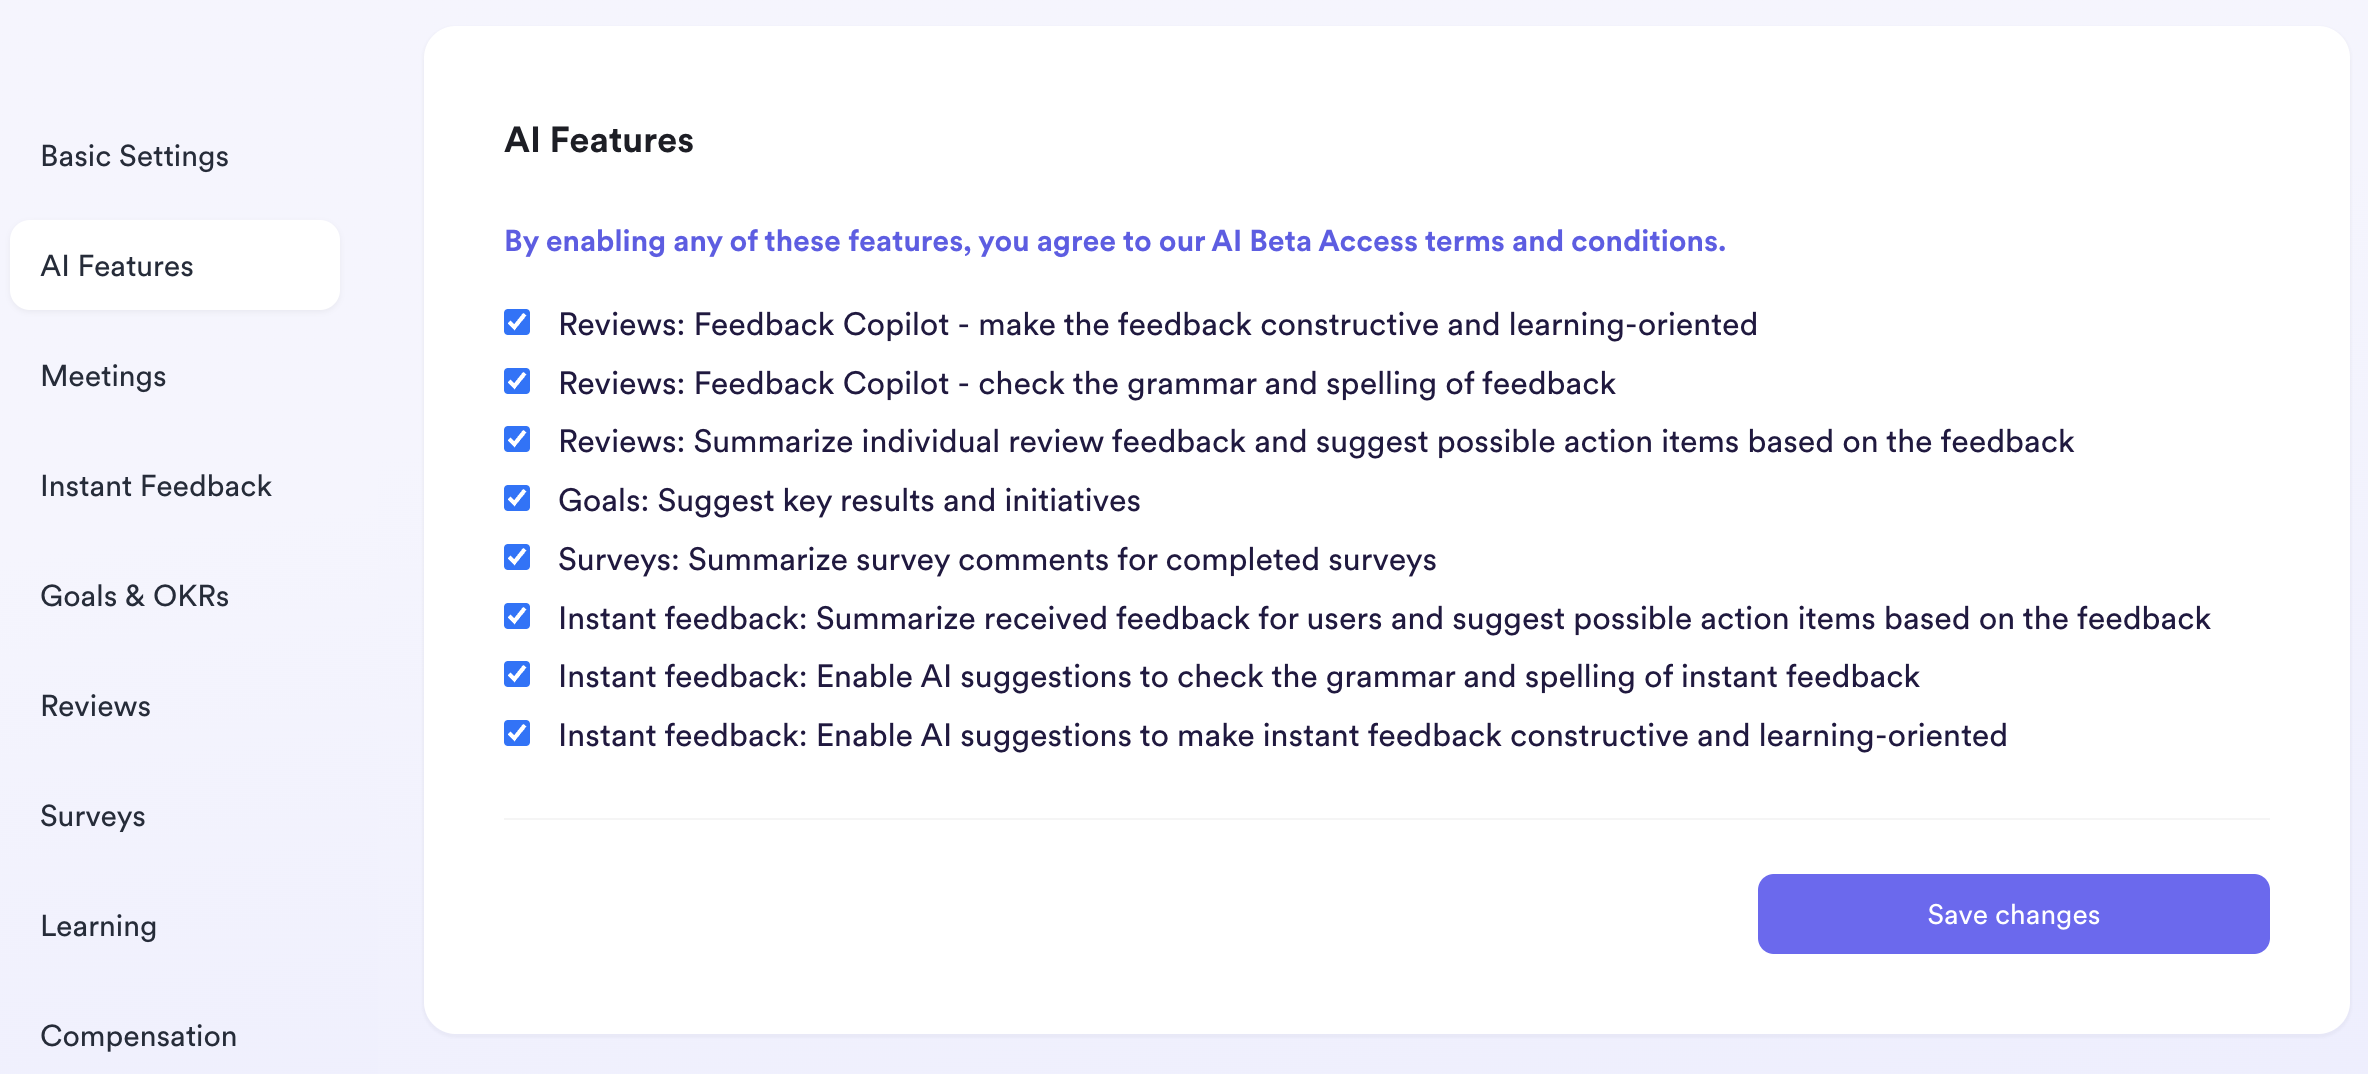Select AI Features sidebar item

pyautogui.click(x=175, y=265)
